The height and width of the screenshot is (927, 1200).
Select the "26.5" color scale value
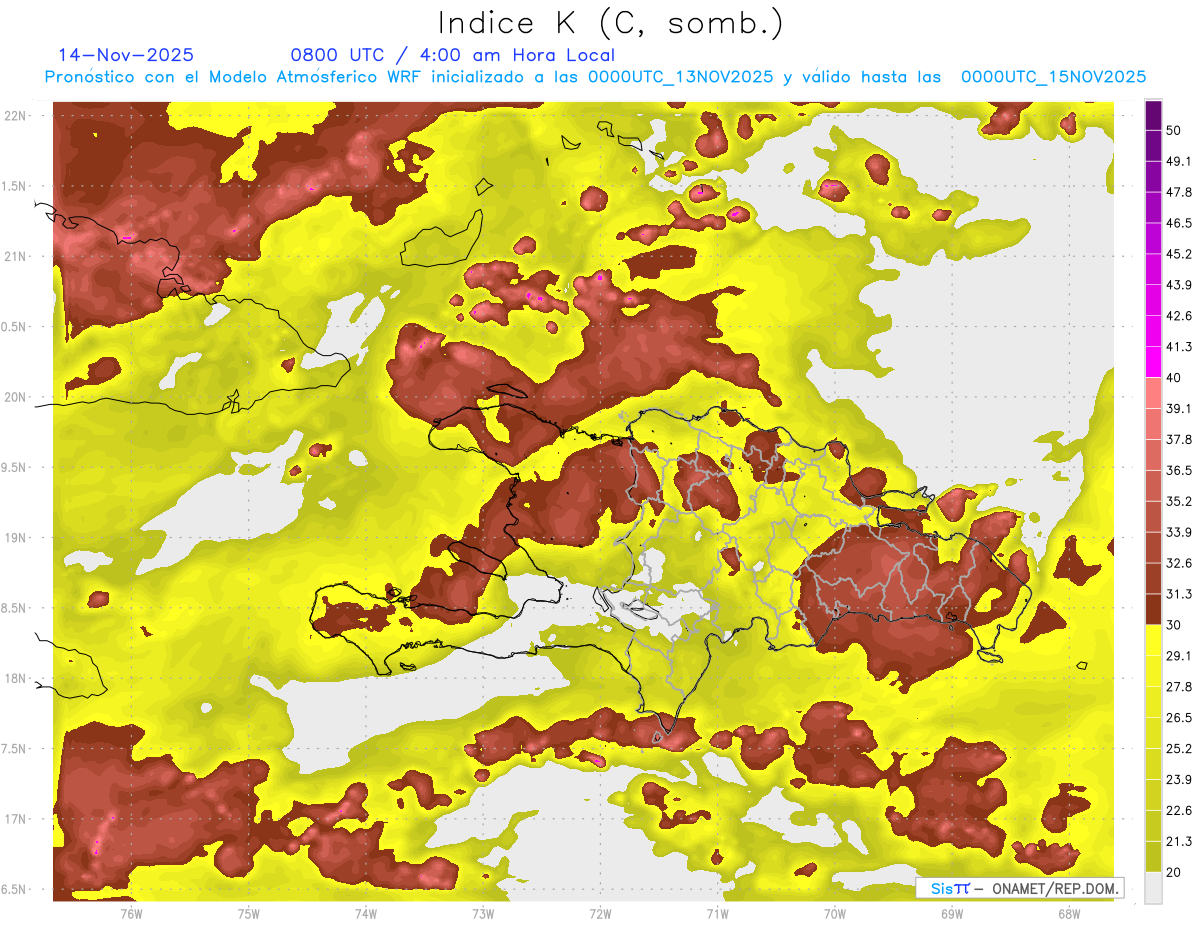pos(1179,717)
